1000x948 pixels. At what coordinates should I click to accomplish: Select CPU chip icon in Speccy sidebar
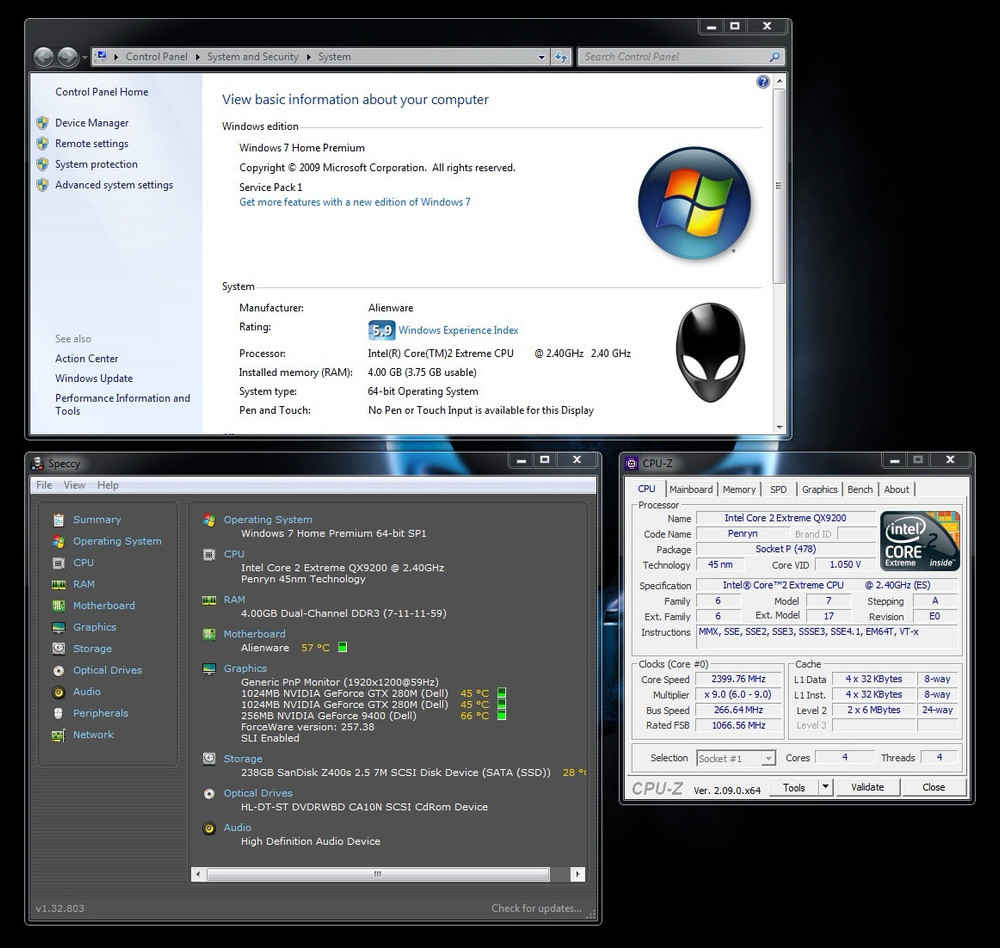[59, 563]
